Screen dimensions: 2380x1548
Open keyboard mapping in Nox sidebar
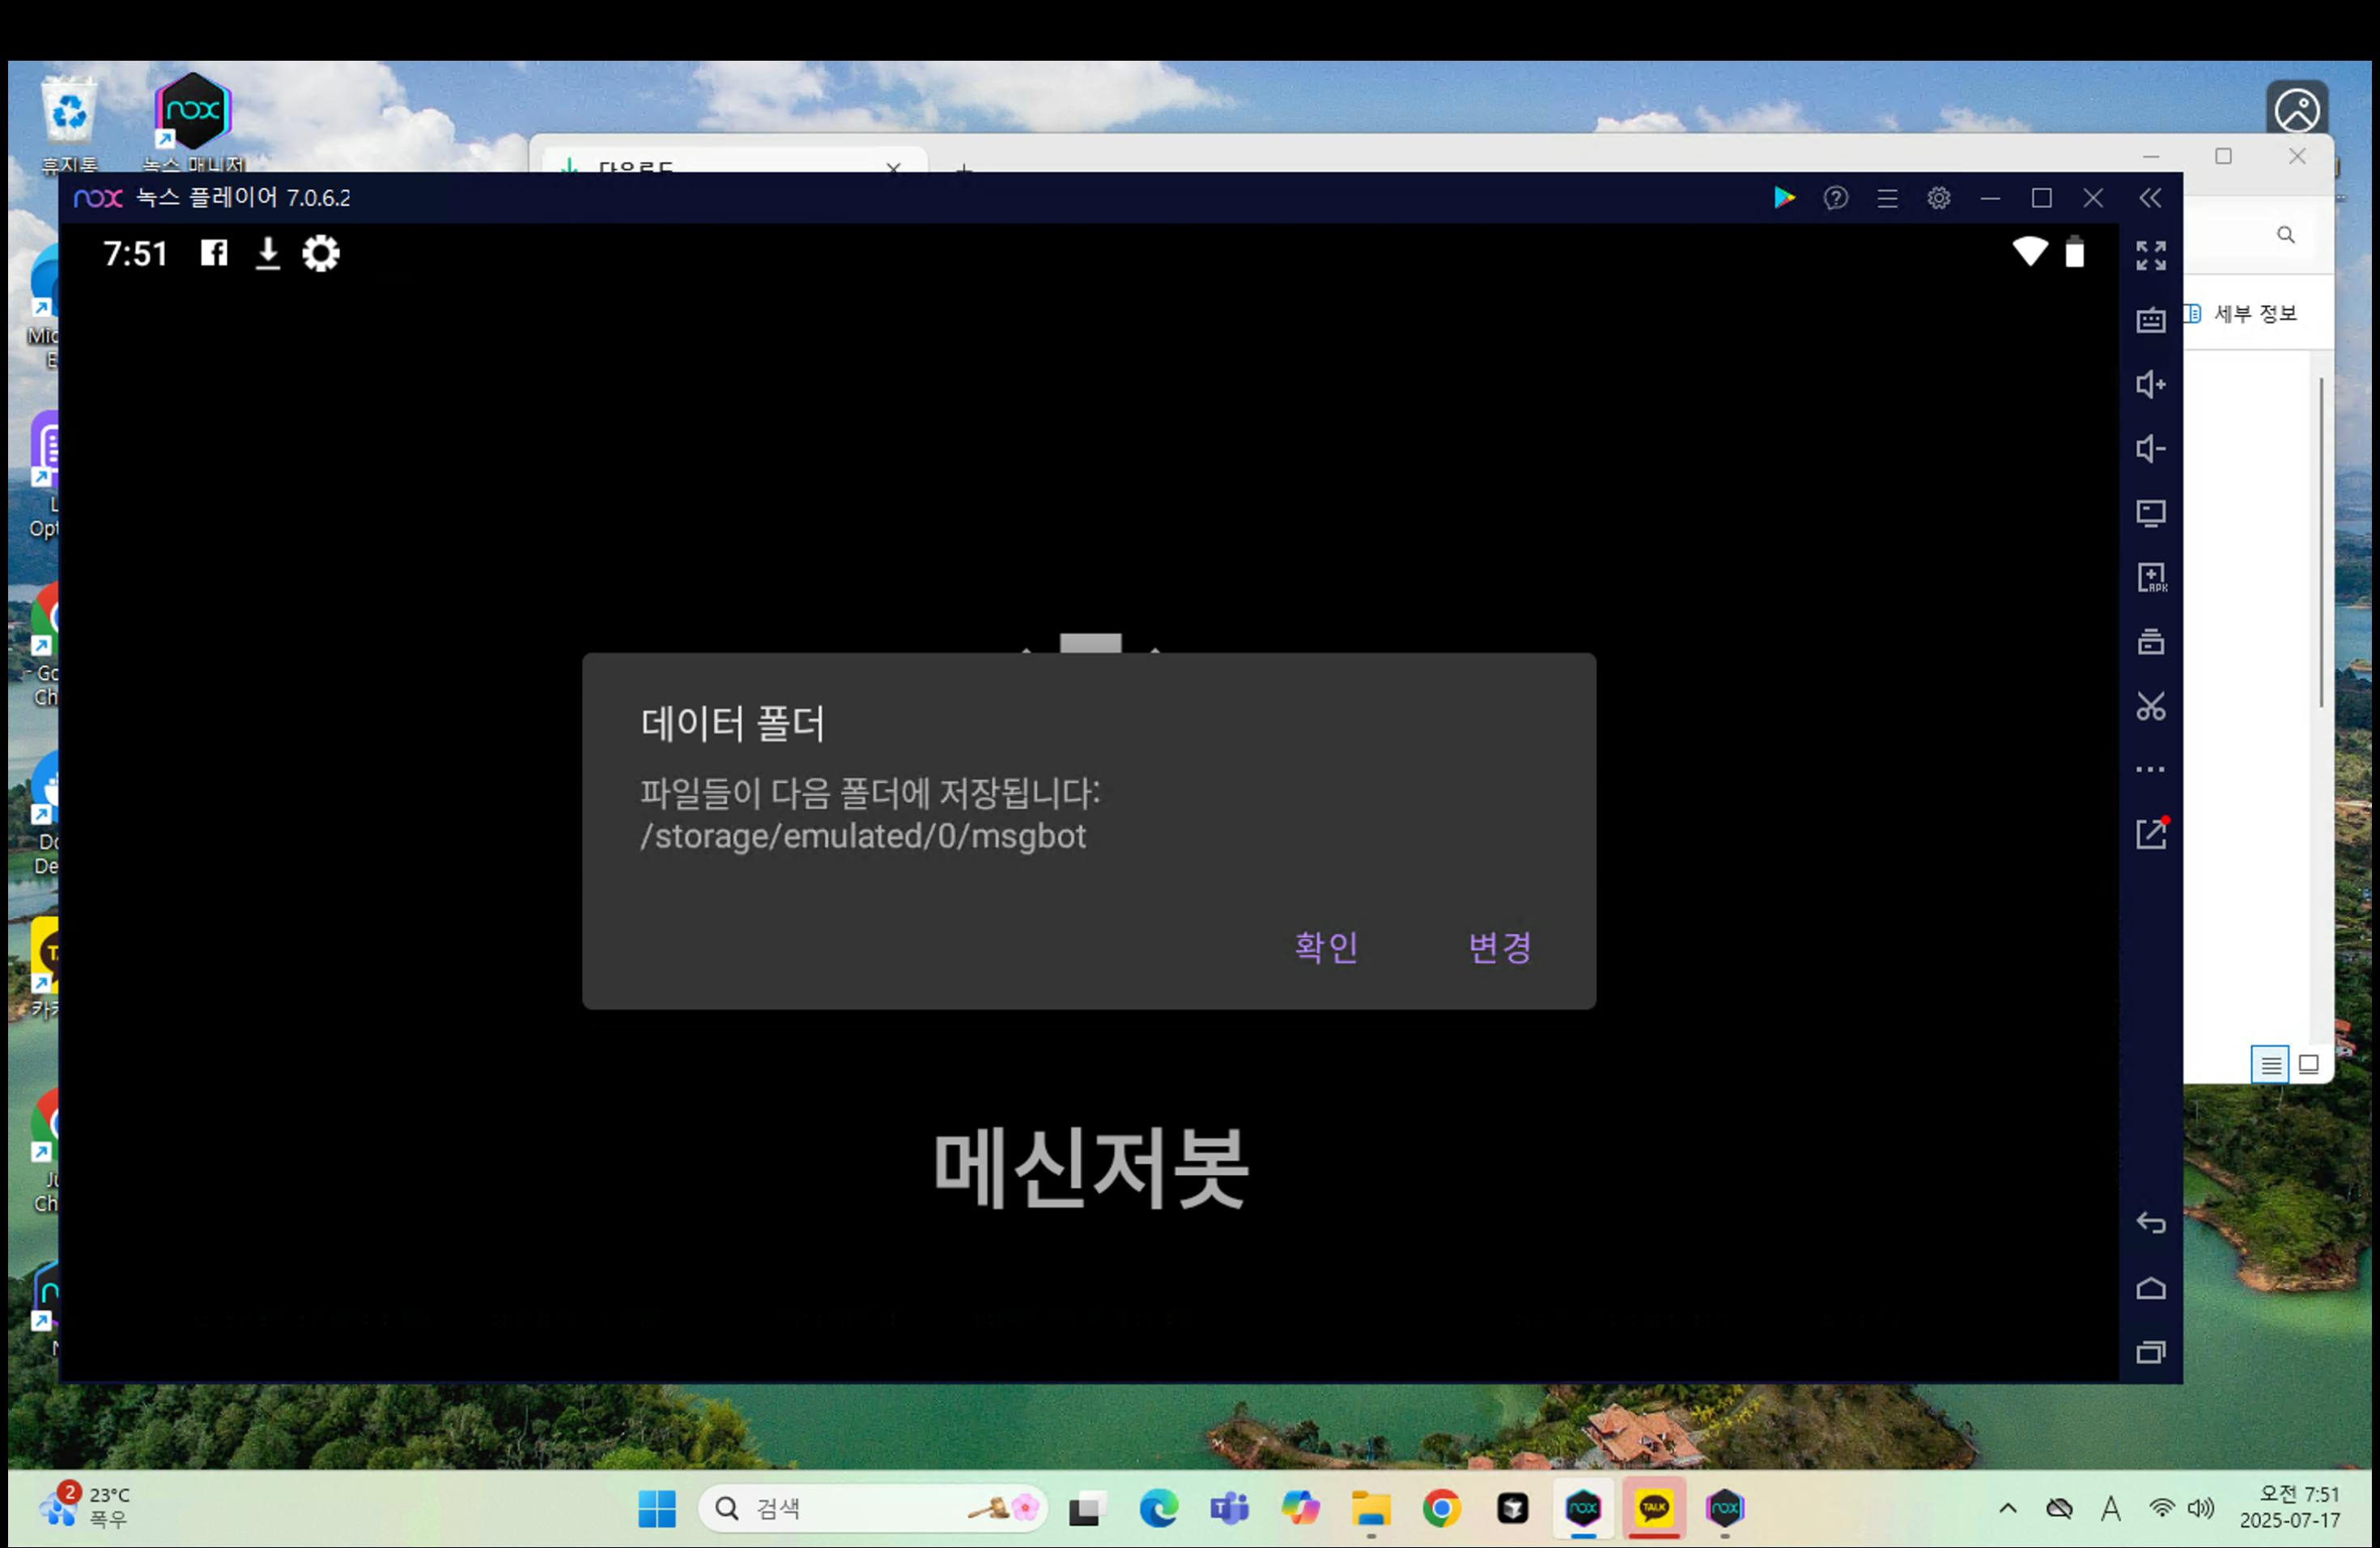2150,320
